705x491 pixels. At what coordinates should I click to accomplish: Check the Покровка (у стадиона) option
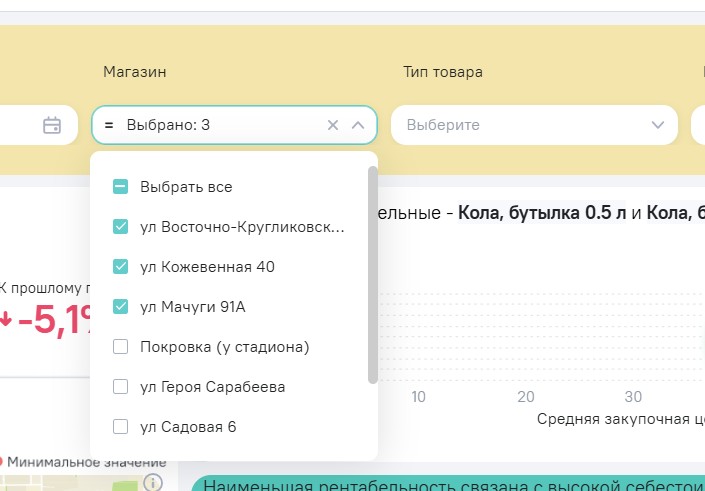[120, 347]
